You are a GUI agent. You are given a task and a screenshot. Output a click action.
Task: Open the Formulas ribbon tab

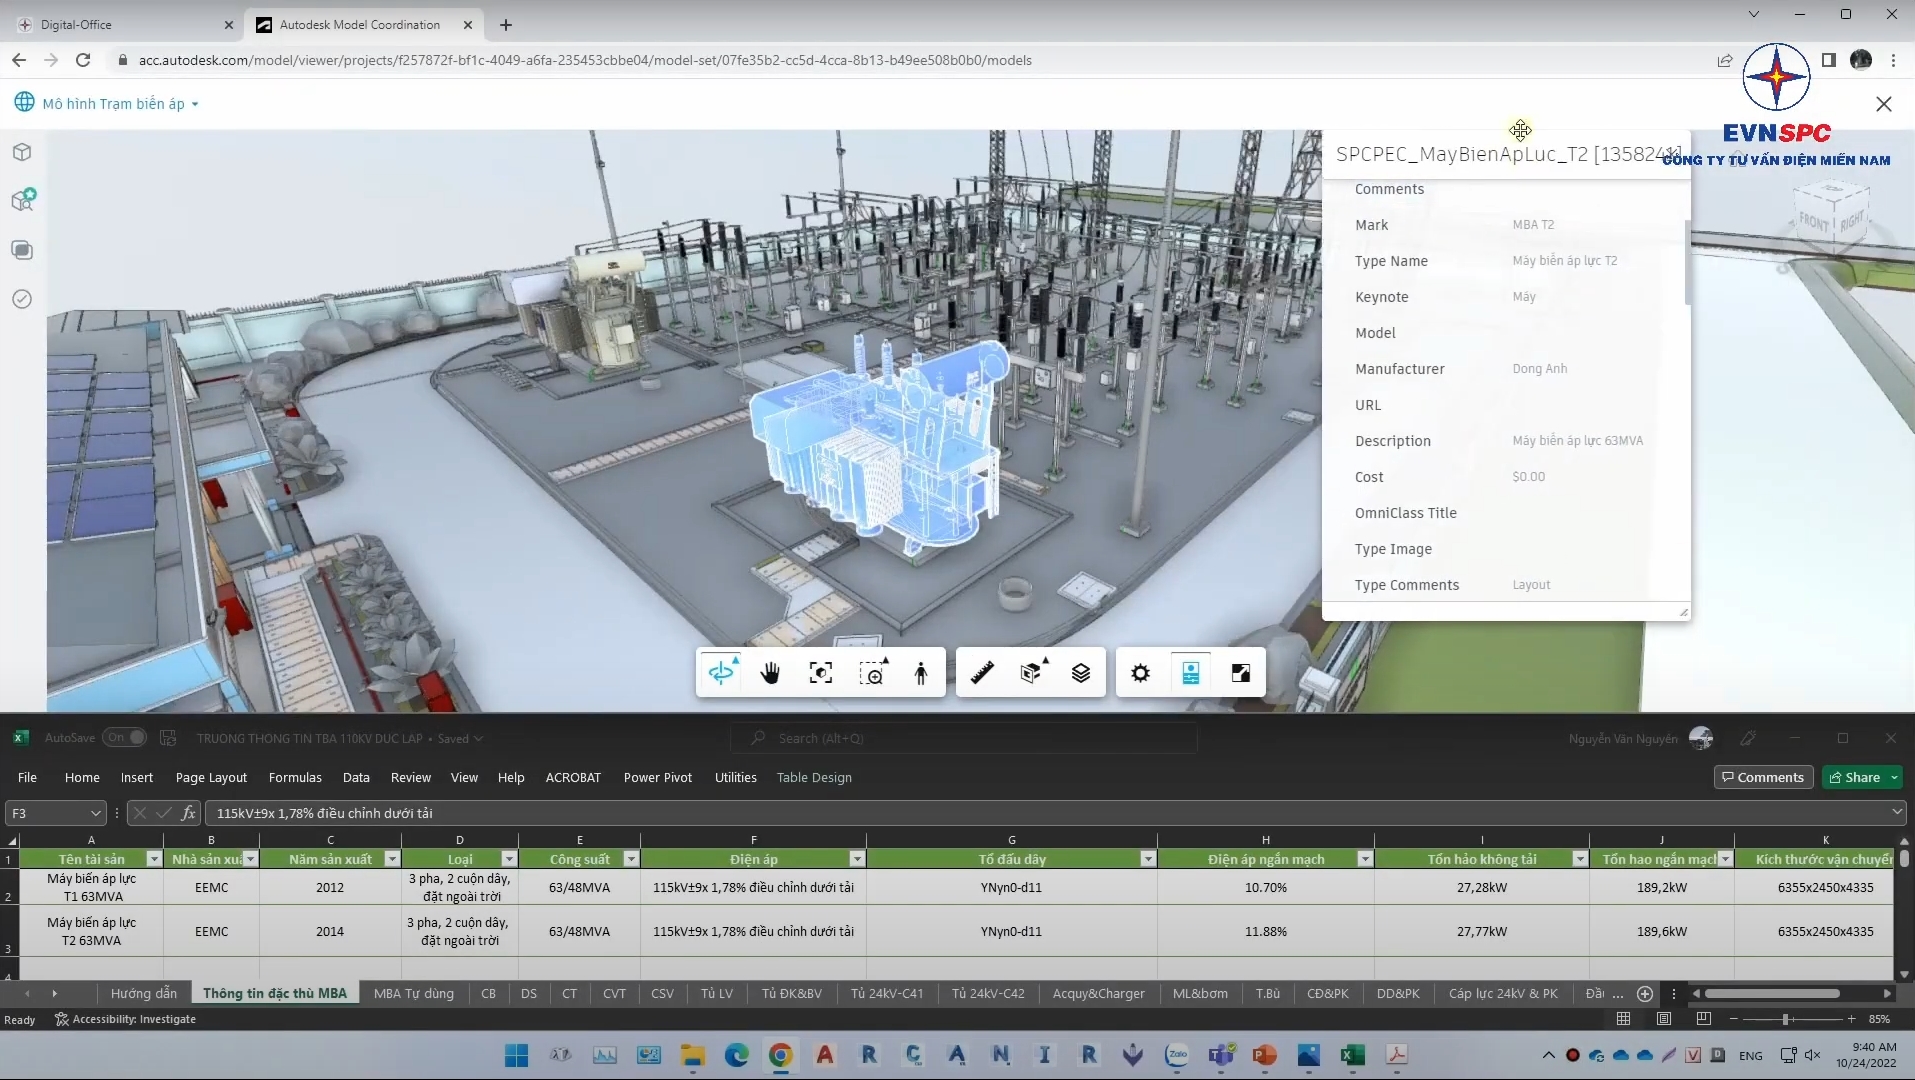coord(295,778)
